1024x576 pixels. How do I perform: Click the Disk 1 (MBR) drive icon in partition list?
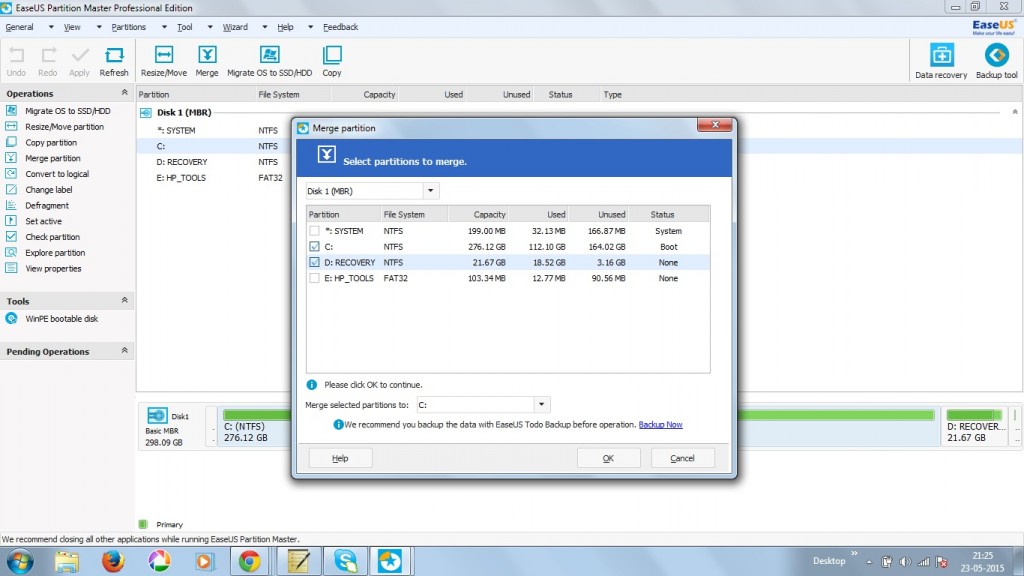[x=146, y=112]
